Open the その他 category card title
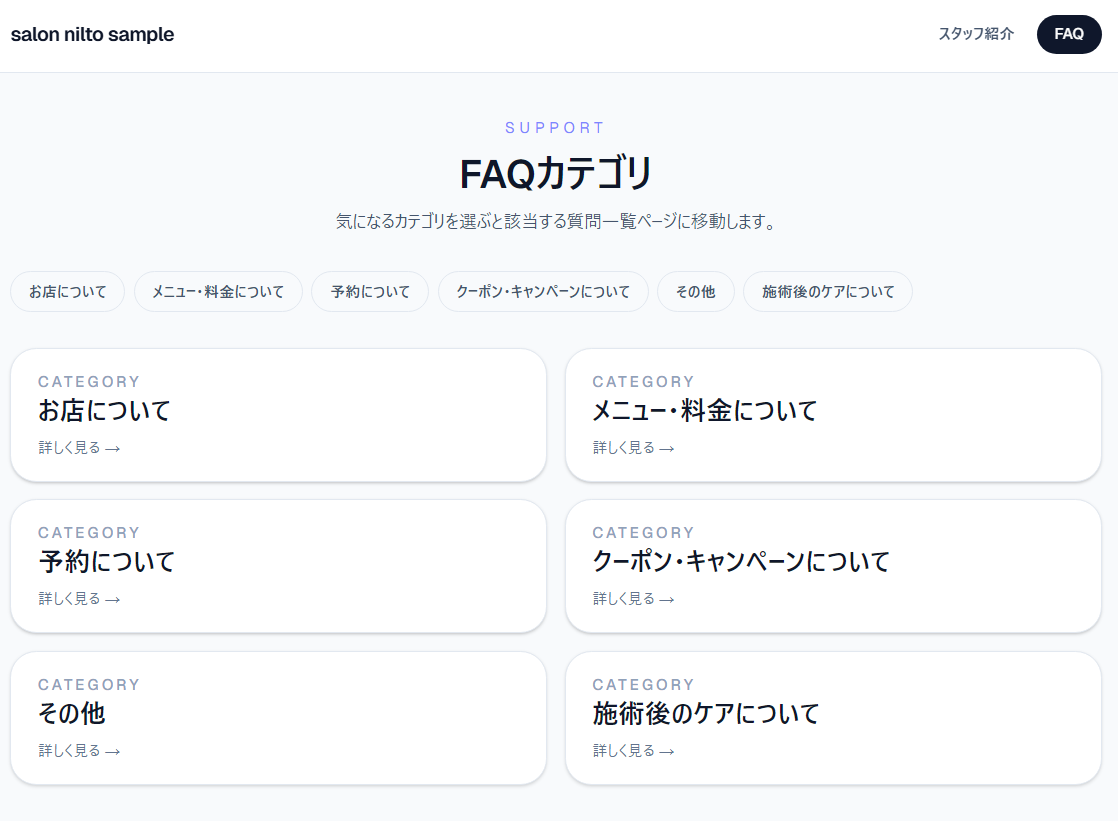 (71, 713)
